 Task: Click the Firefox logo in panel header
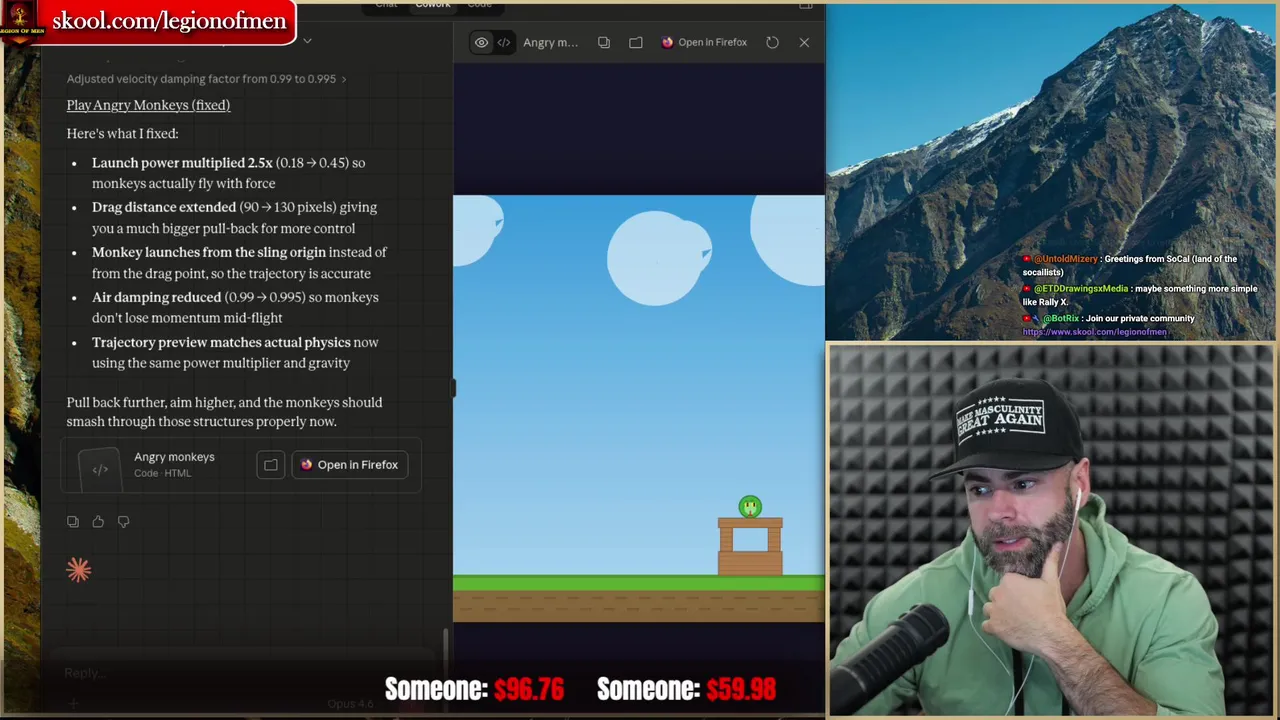[668, 42]
